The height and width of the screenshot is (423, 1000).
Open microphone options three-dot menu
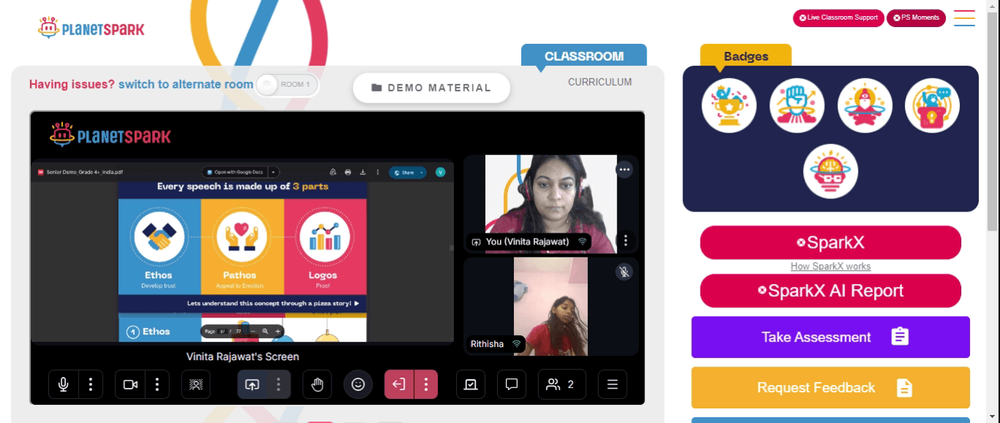(x=91, y=384)
